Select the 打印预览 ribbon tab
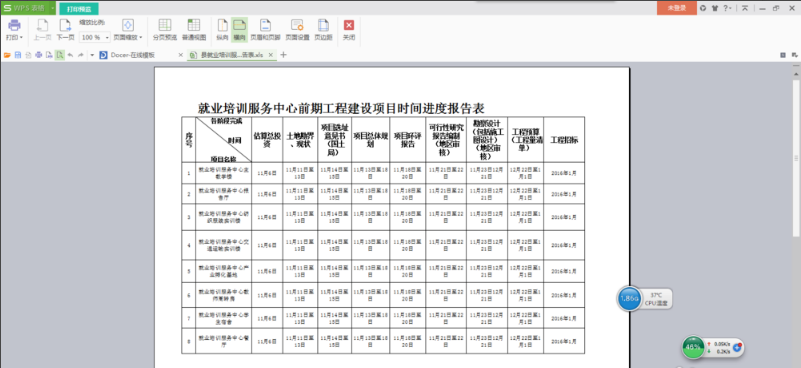Image resolution: width=801 pixels, height=368 pixels. tap(79, 9)
